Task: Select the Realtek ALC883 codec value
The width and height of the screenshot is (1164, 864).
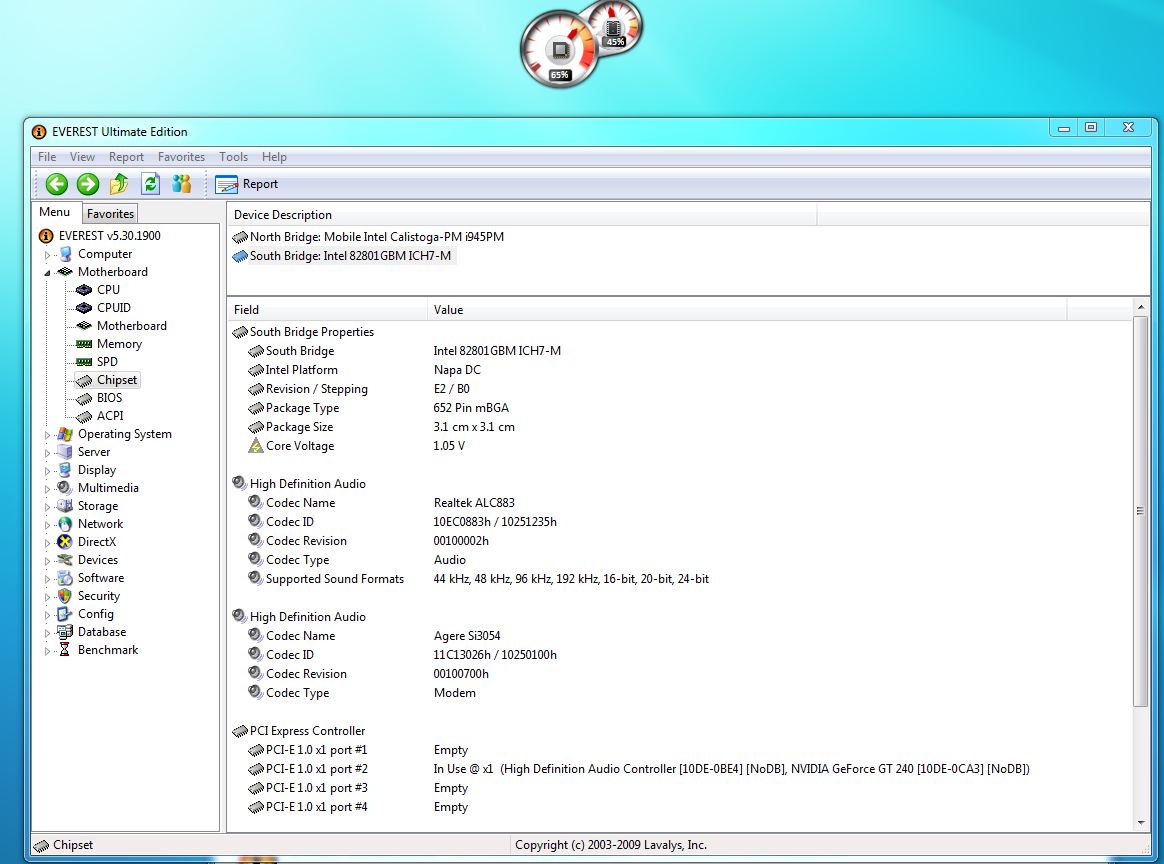Action: (474, 503)
